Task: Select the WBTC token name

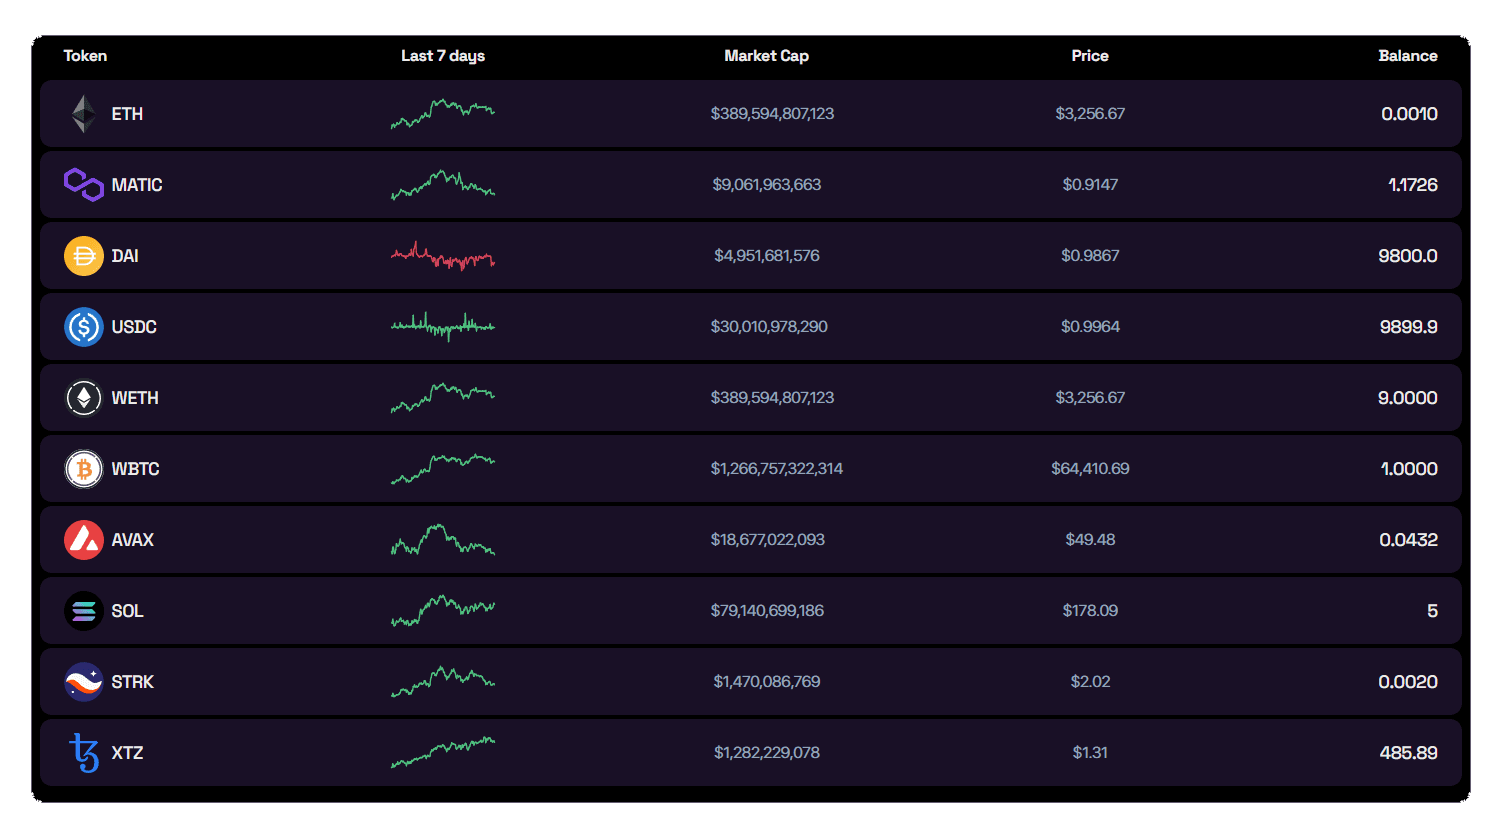Action: (135, 469)
